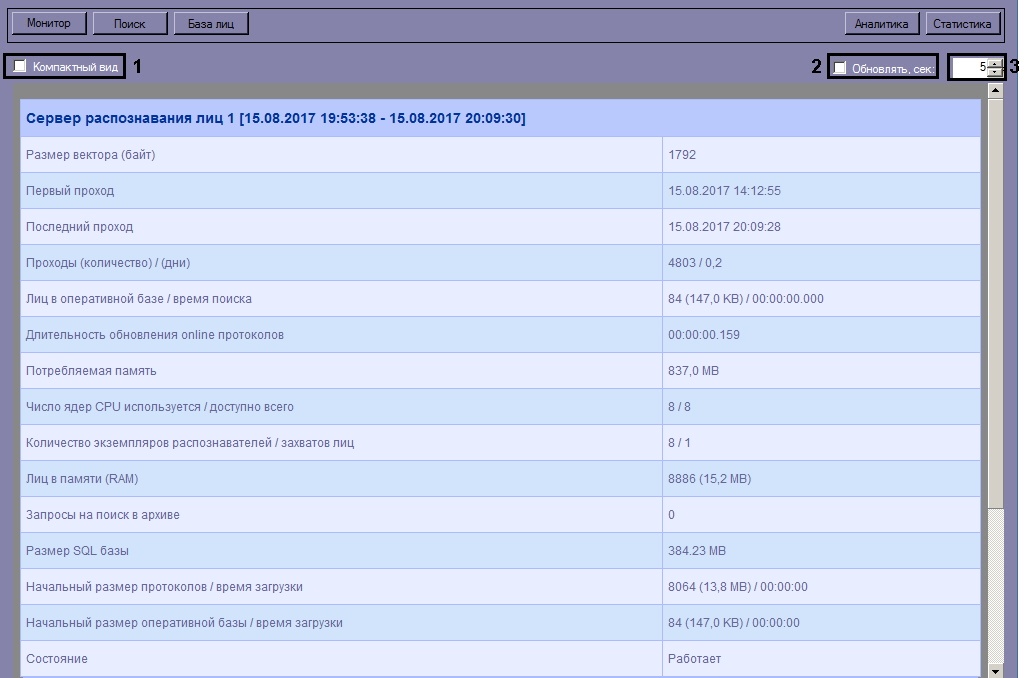Click the scrollbar down arrow

[x=994, y=670]
